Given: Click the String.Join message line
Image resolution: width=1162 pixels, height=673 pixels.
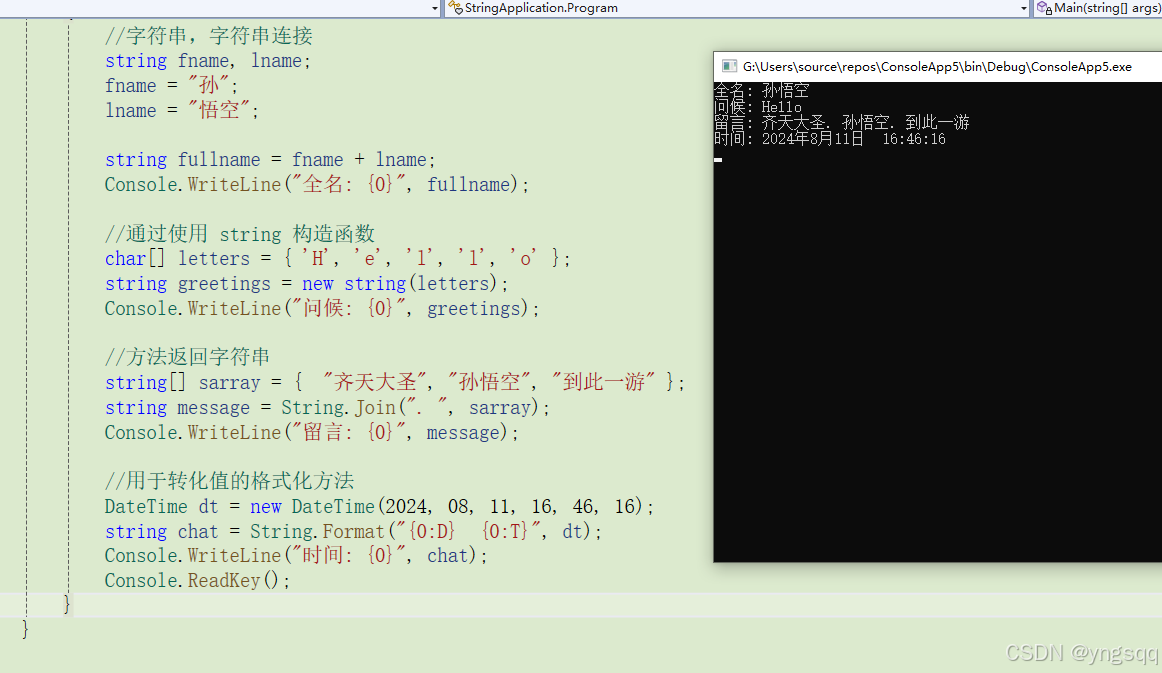Looking at the screenshot, I should point(327,408).
